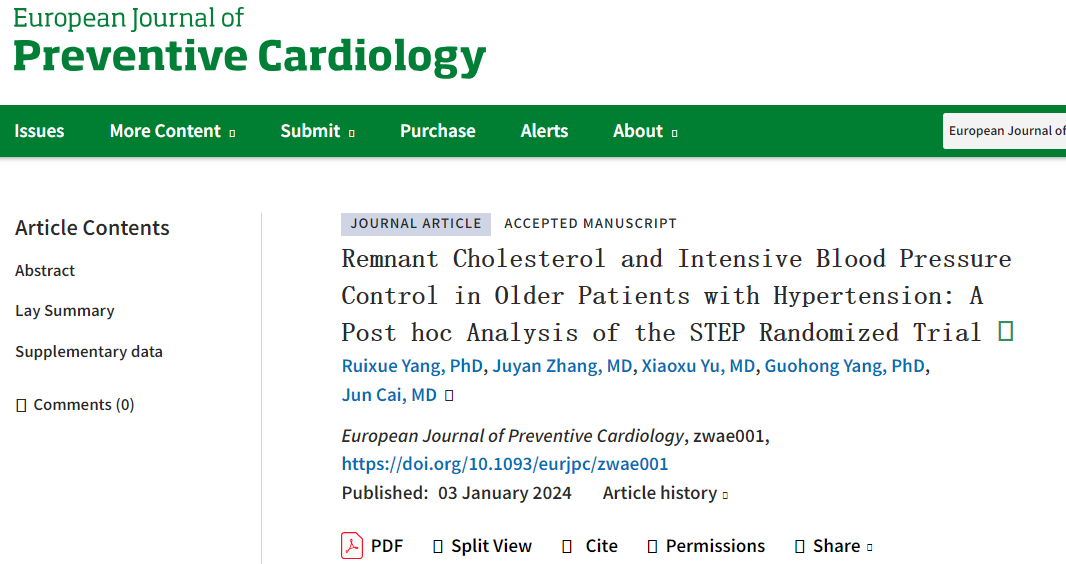Click the Split View icon
The height and width of the screenshot is (564, 1066).
[x=438, y=546]
